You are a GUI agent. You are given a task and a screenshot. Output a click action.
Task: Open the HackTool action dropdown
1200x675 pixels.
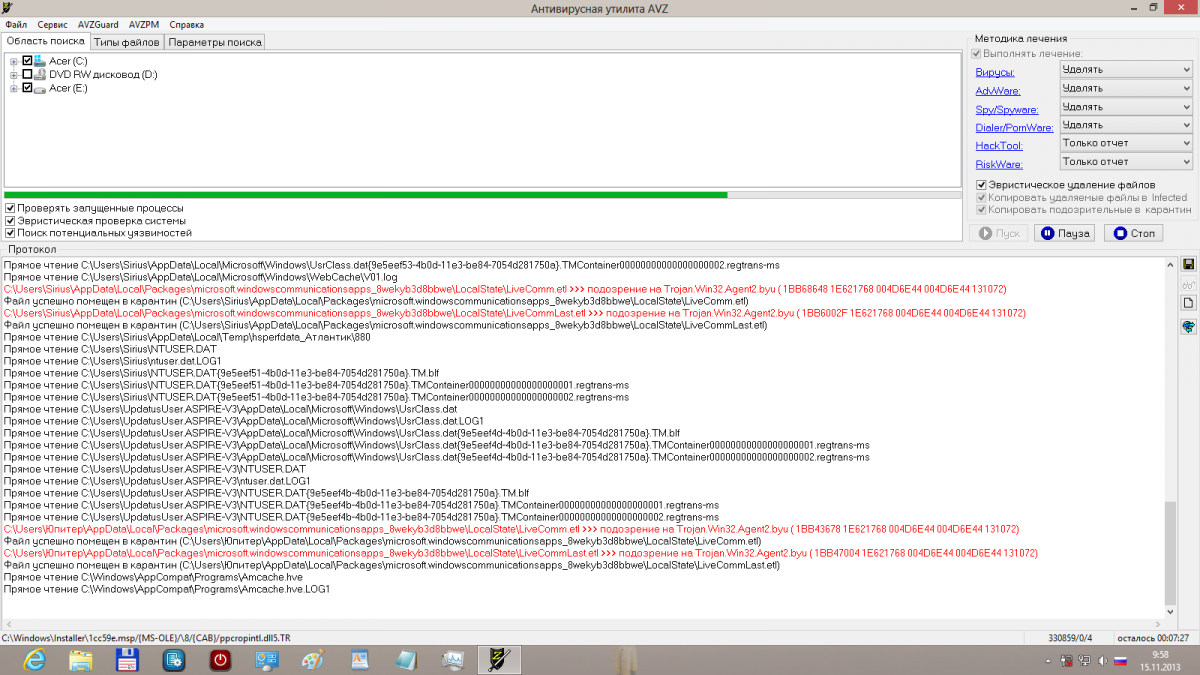click(x=1126, y=143)
